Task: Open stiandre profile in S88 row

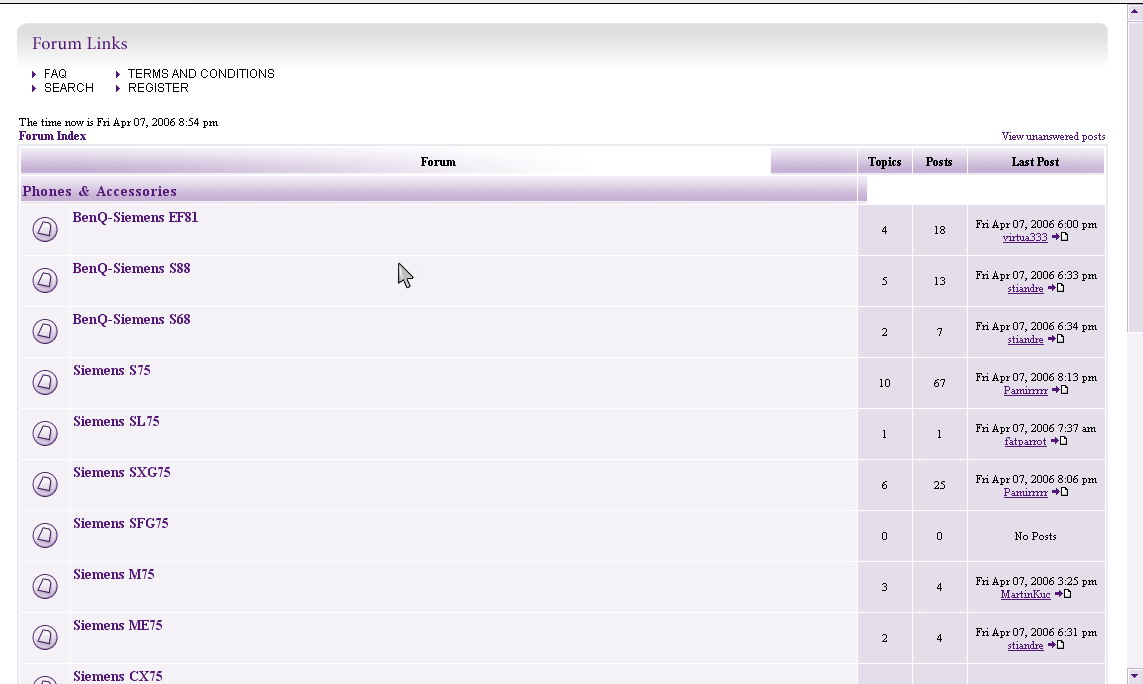Action: click(1025, 289)
